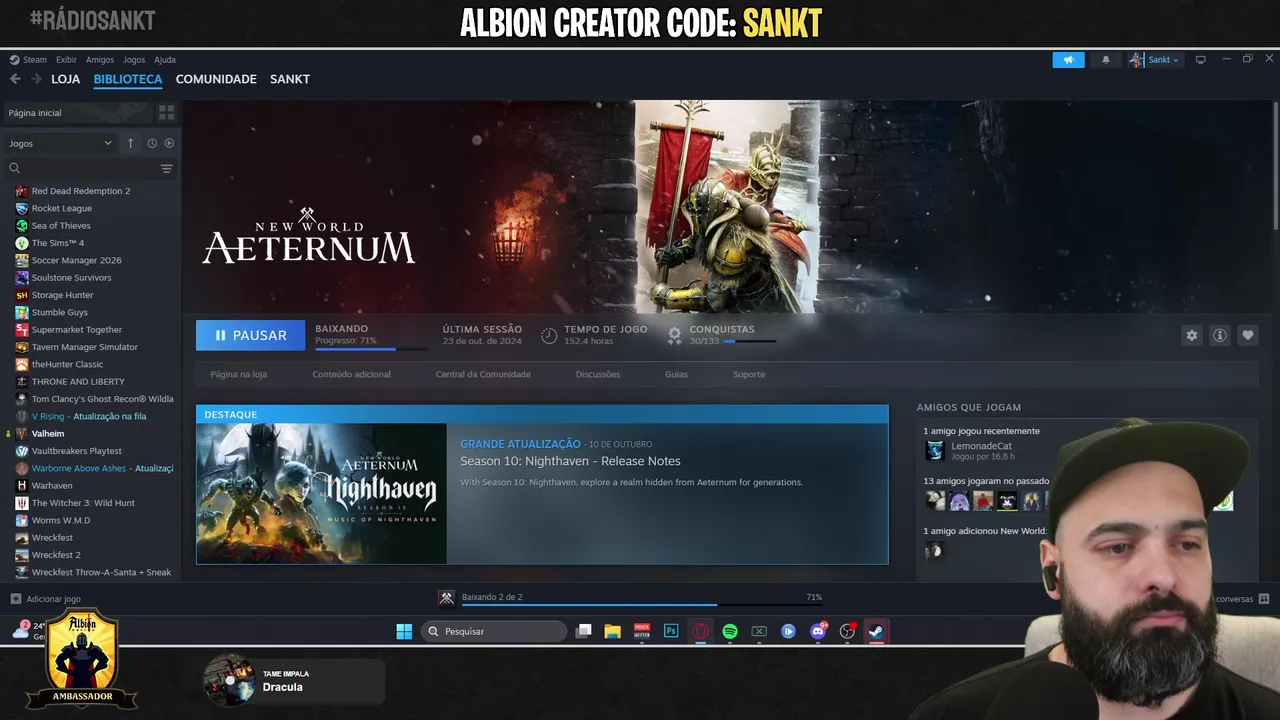Open Season 10: Nighthaven - Release Notes
The height and width of the screenshot is (720, 1280).
pyautogui.click(x=570, y=461)
